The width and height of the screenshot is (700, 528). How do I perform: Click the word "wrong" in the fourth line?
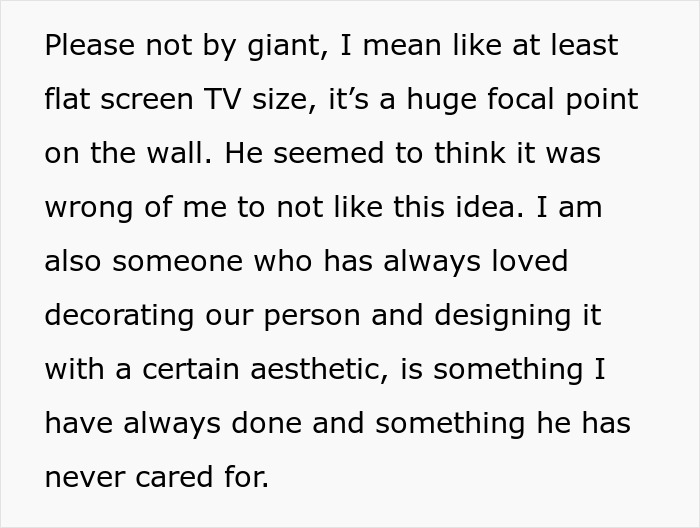[x=88, y=210]
